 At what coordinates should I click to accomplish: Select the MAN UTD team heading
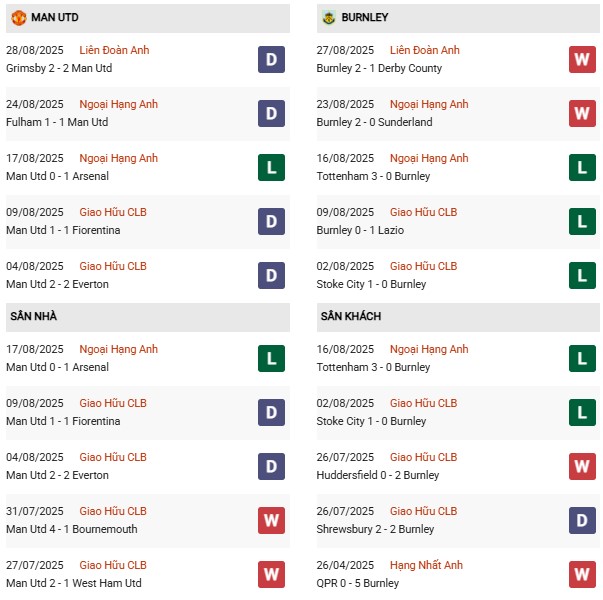click(55, 18)
